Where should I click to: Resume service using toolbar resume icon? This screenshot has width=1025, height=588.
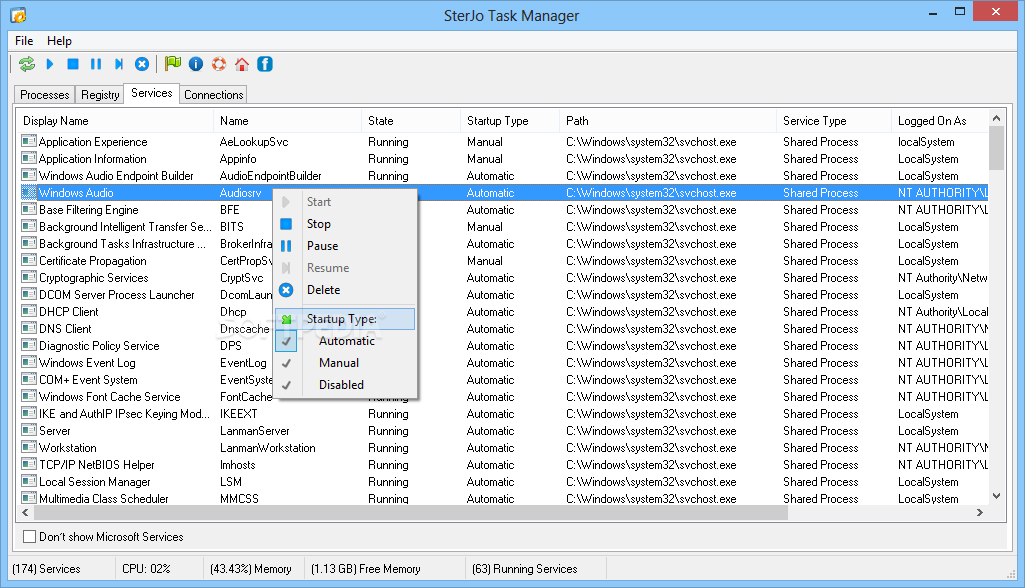pyautogui.click(x=119, y=64)
